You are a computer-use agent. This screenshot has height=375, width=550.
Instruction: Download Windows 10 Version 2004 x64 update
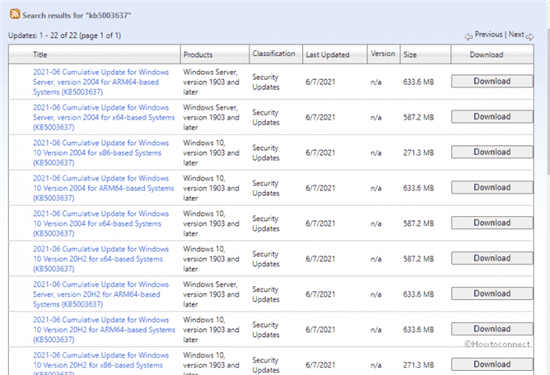point(492,223)
